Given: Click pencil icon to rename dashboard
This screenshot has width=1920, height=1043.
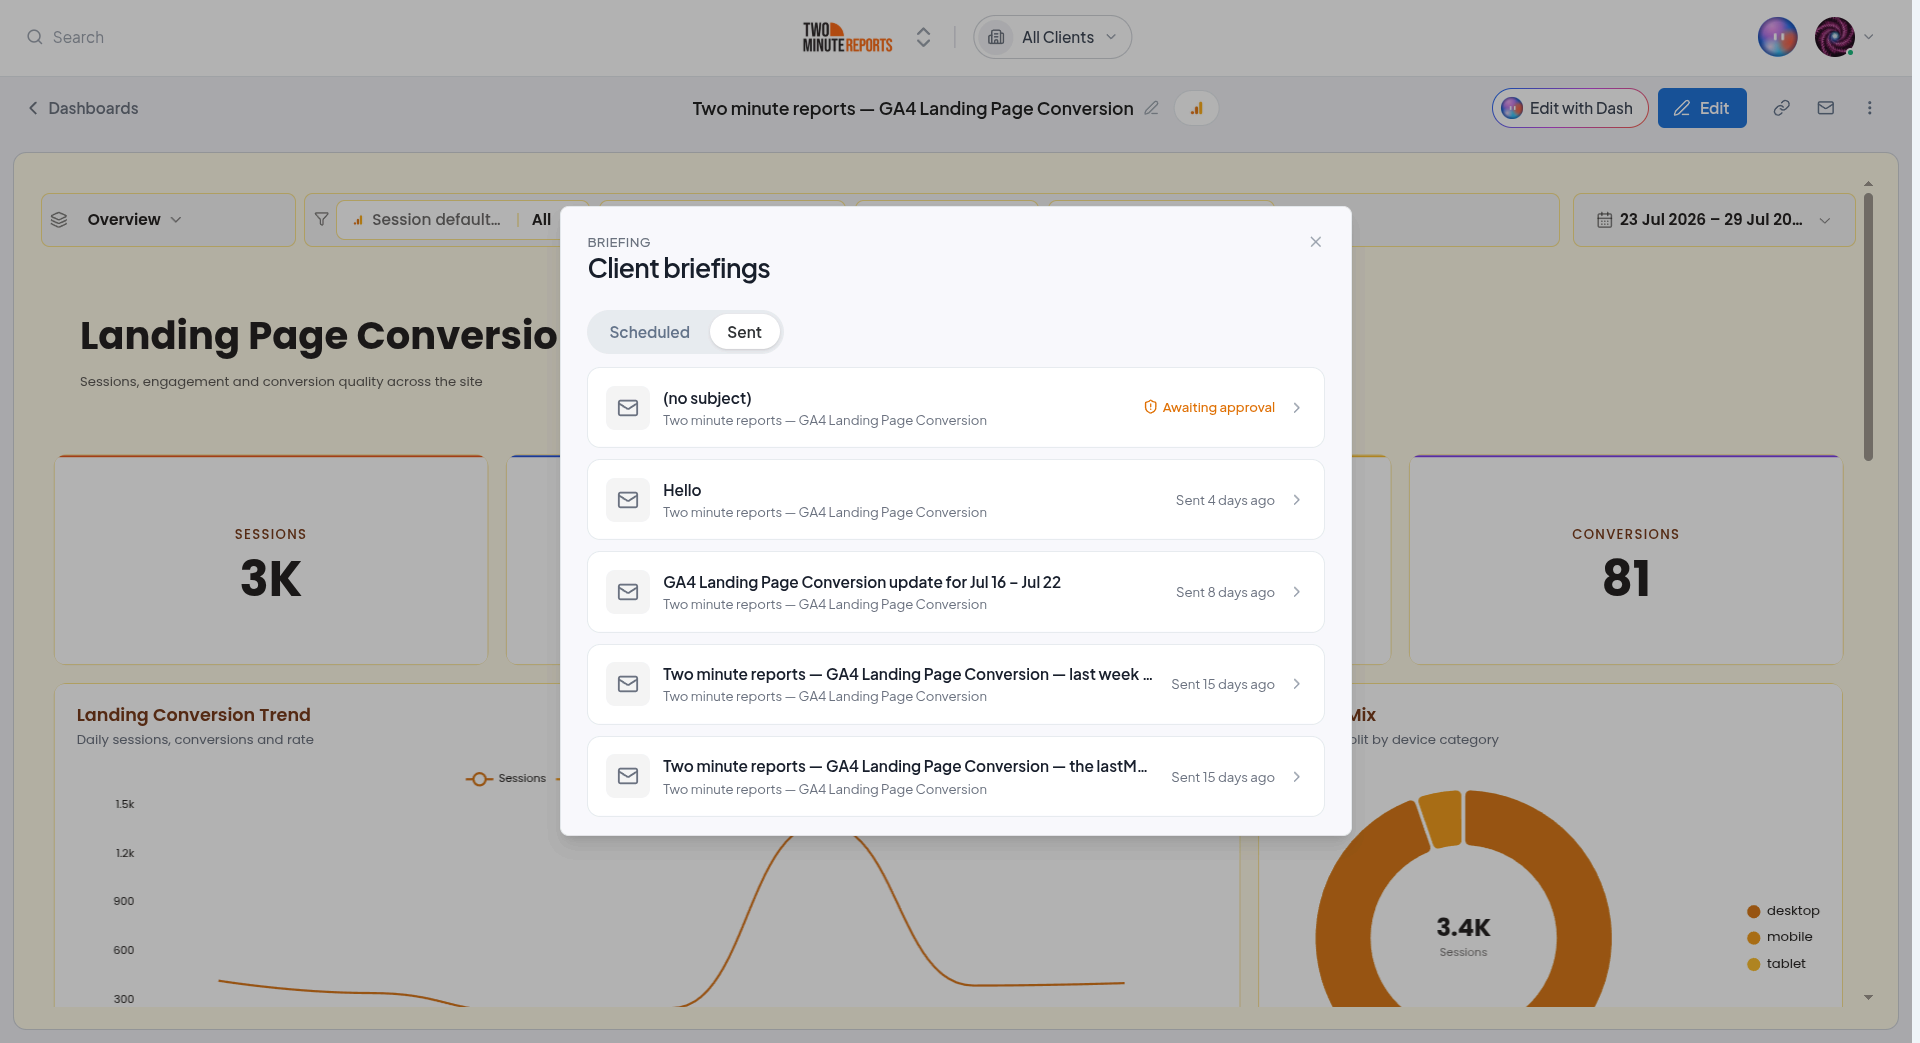Looking at the screenshot, I should pos(1151,108).
